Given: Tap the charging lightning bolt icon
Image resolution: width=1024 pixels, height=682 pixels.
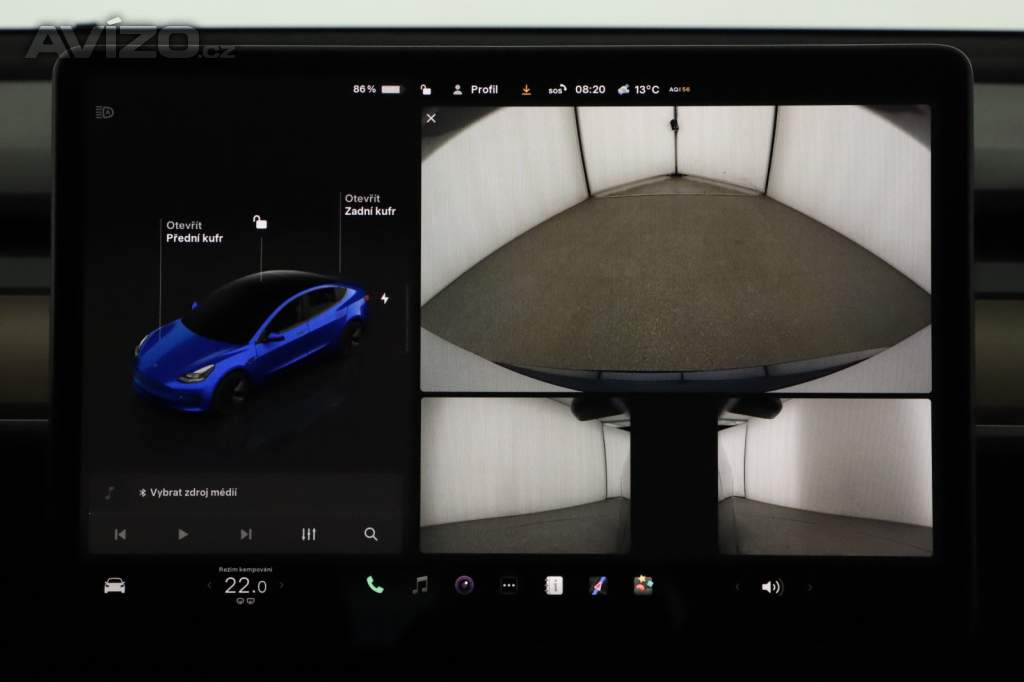Looking at the screenshot, I should click(x=385, y=298).
